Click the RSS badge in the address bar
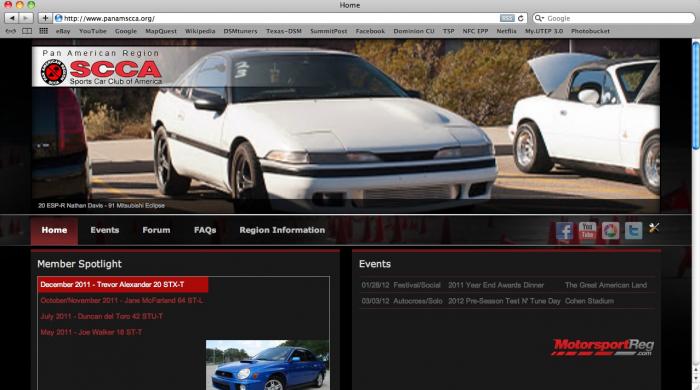The height and width of the screenshot is (390, 700). pos(507,18)
